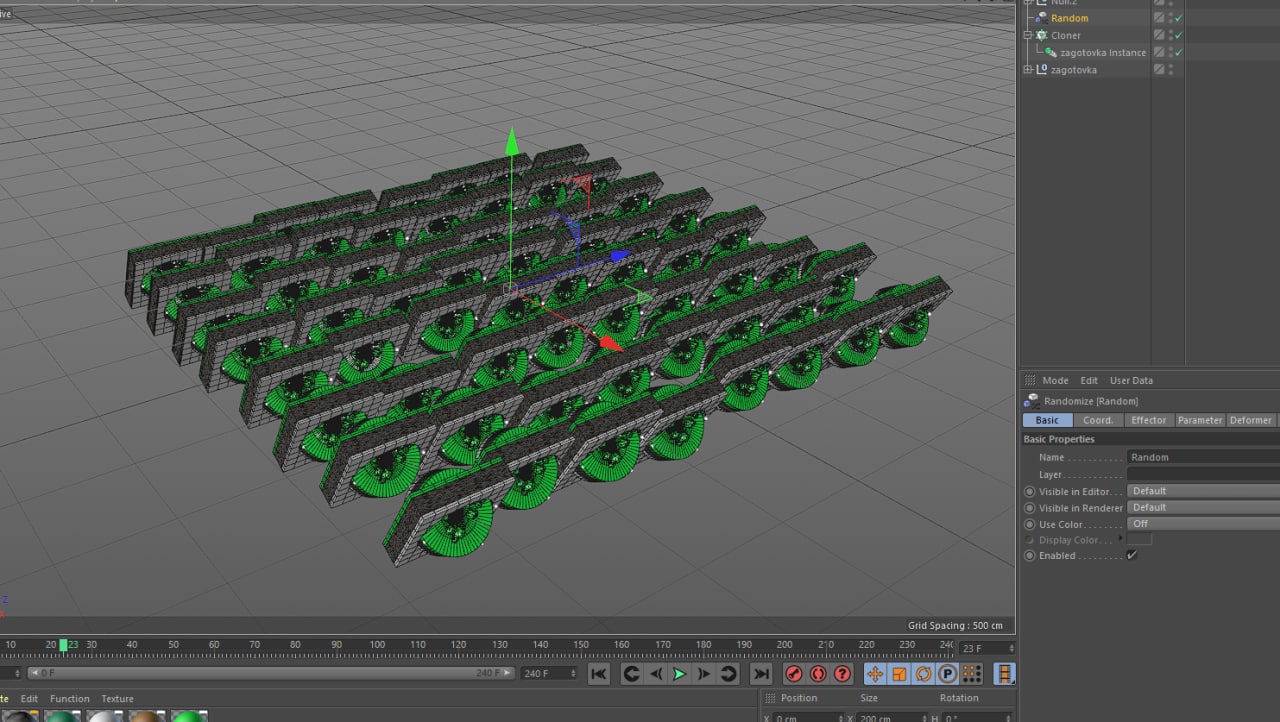Toggle Random visibility dots
Image resolution: width=1280 pixels, height=722 pixels.
click(x=1170, y=18)
